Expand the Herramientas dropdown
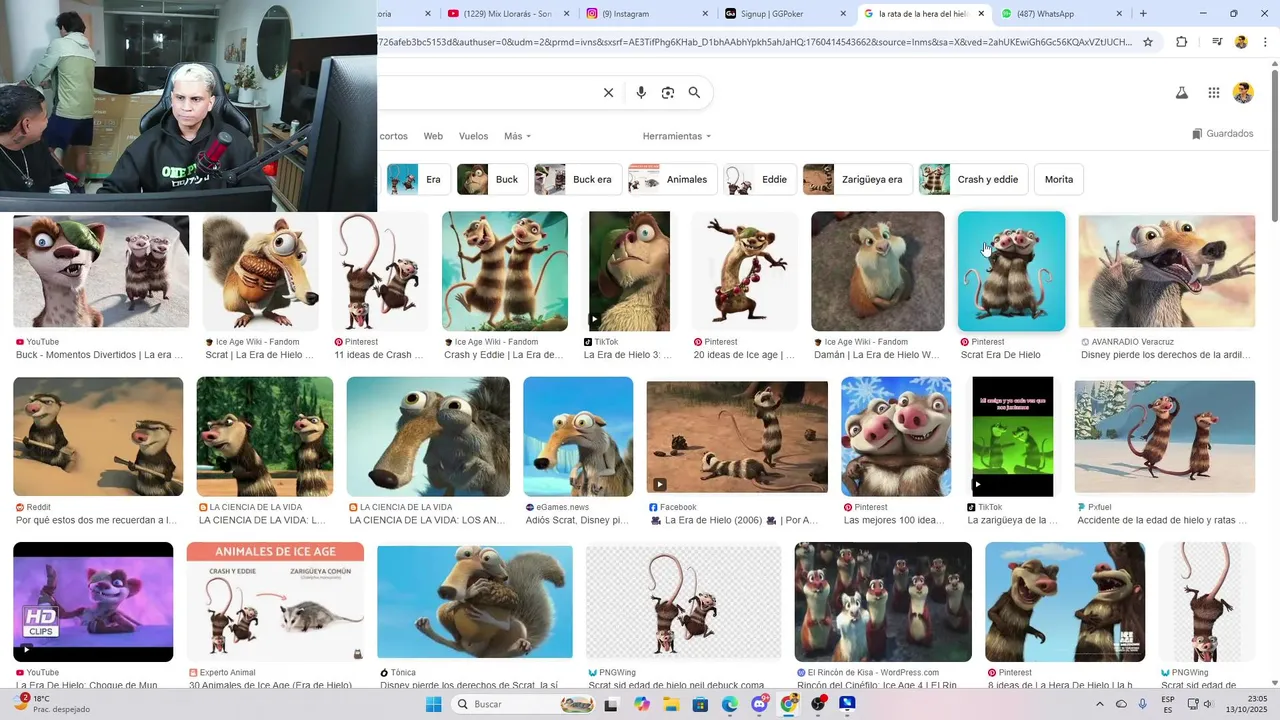The image size is (1280, 720). pyautogui.click(x=676, y=136)
